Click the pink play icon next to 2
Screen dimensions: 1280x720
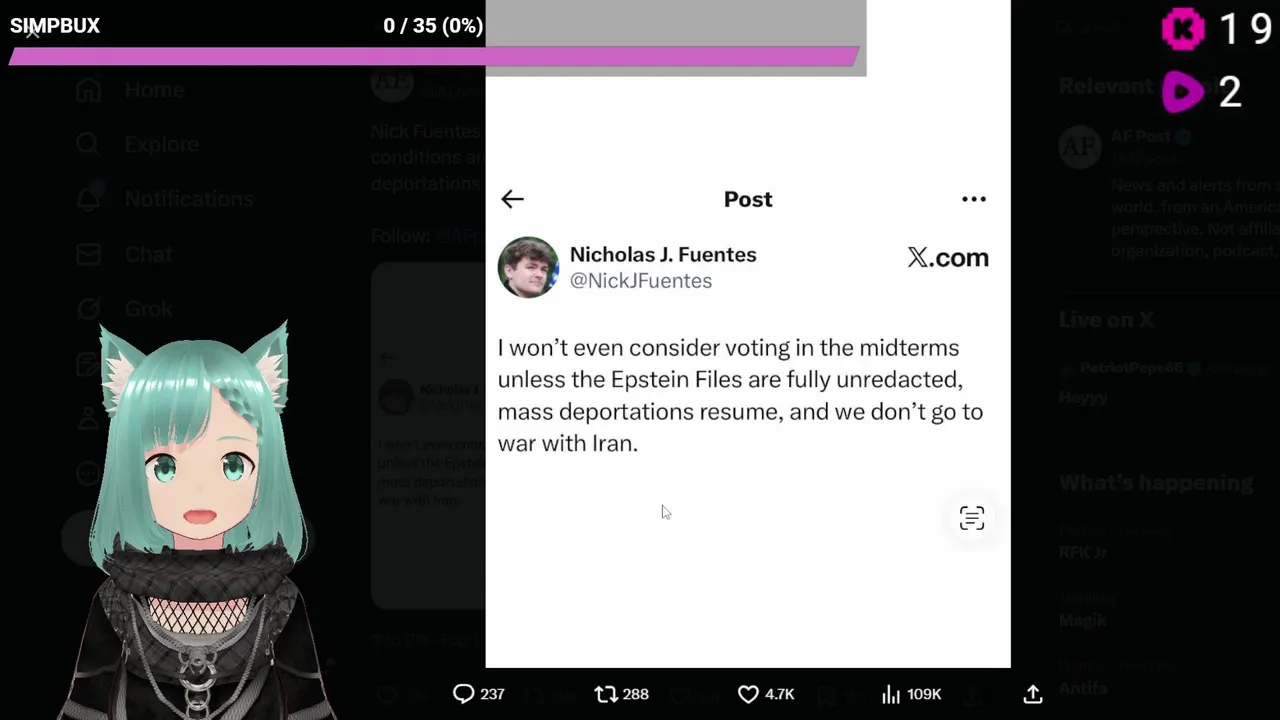coord(1183,93)
